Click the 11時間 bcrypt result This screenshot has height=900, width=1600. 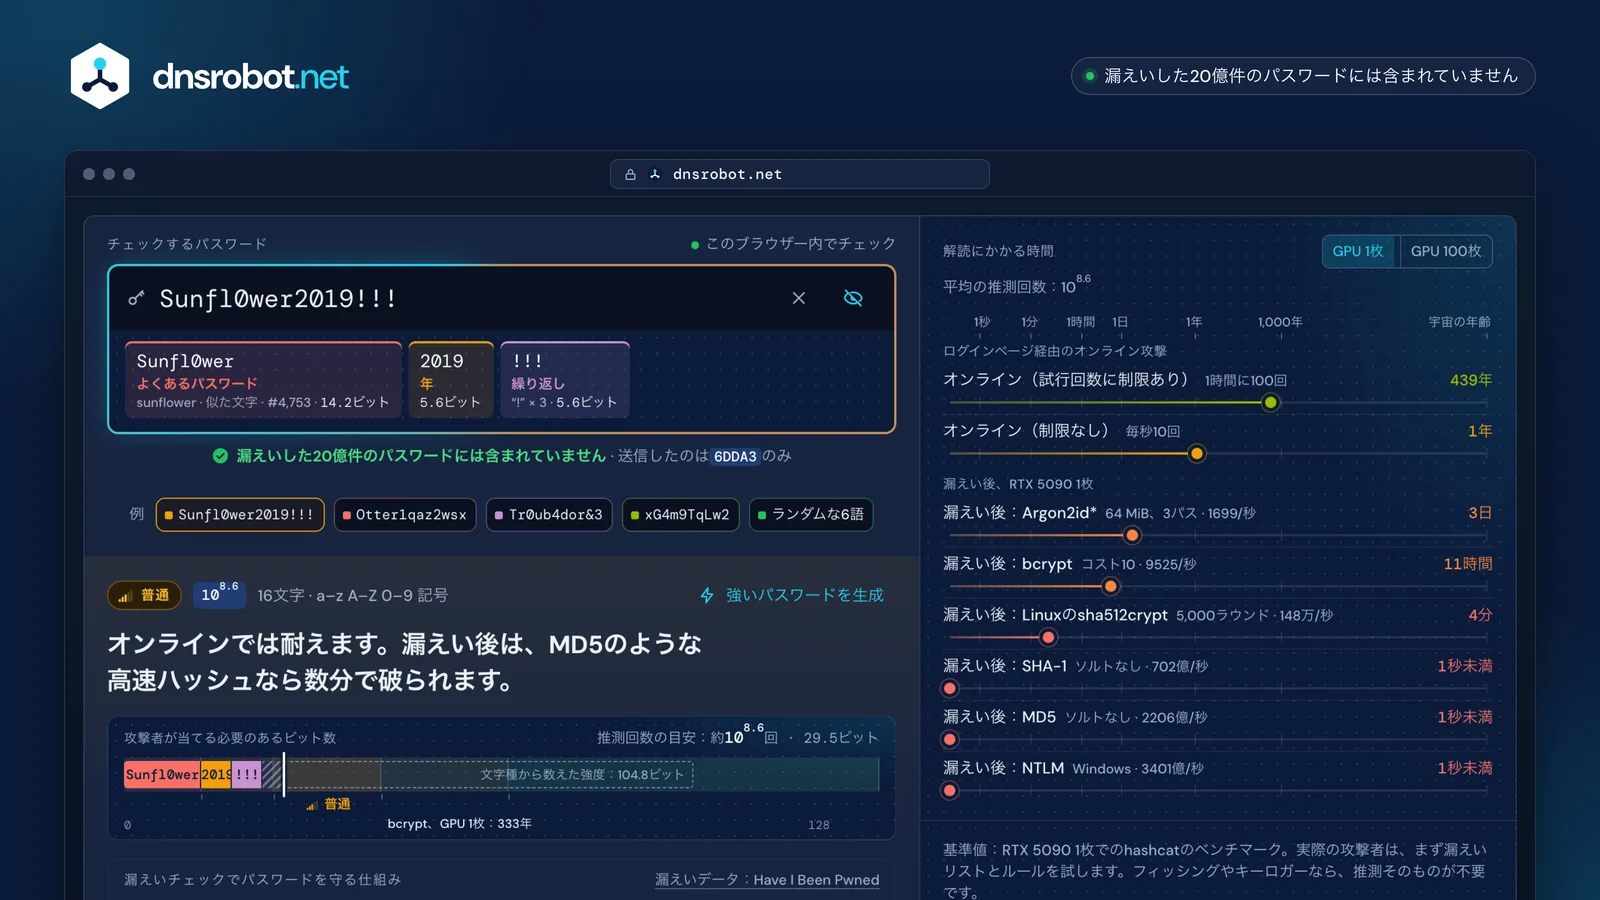pyautogui.click(x=1468, y=564)
